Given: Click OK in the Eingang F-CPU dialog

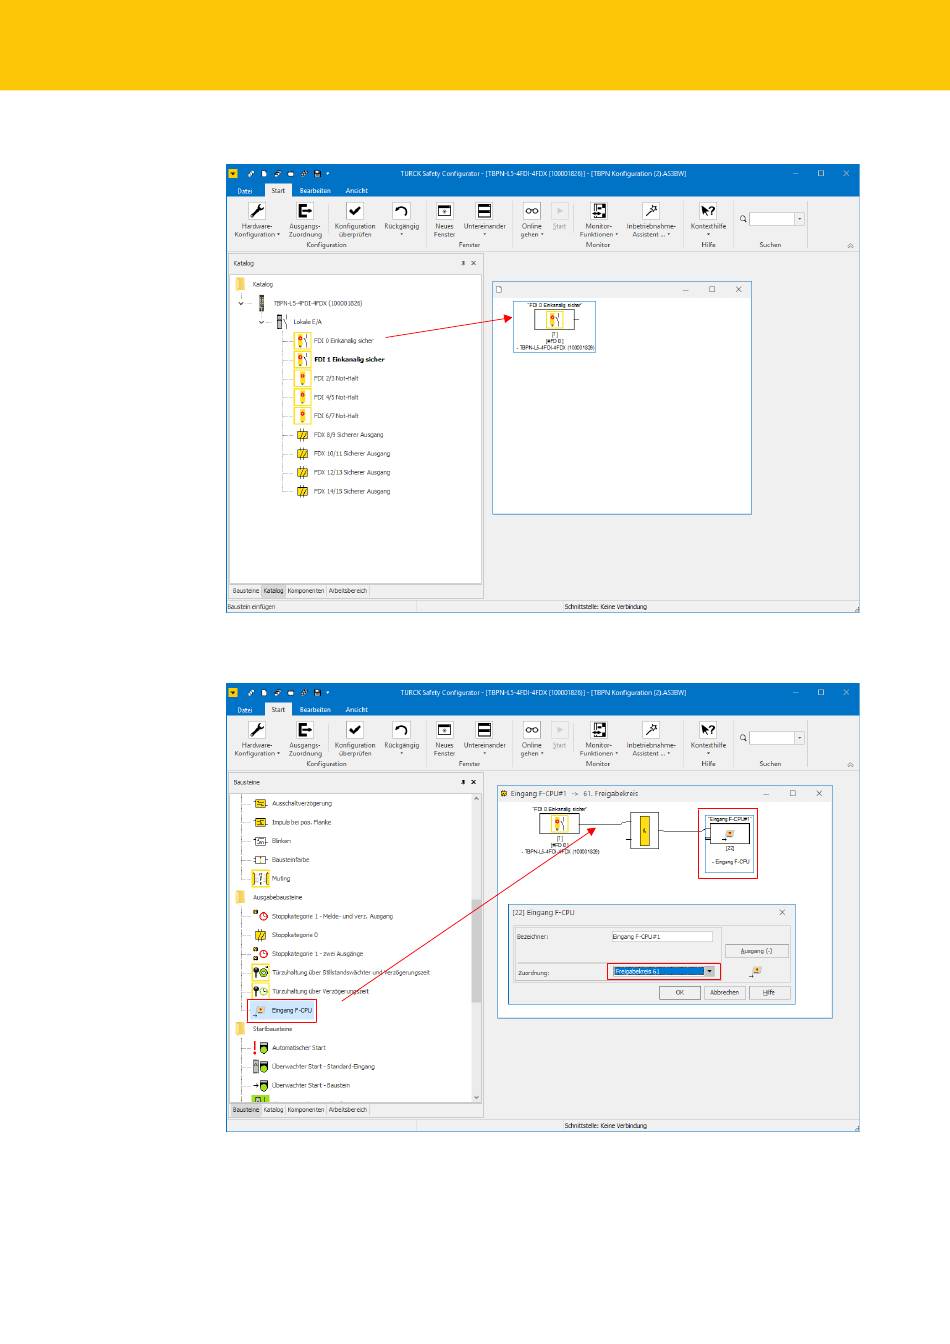Looking at the screenshot, I should tap(679, 992).
